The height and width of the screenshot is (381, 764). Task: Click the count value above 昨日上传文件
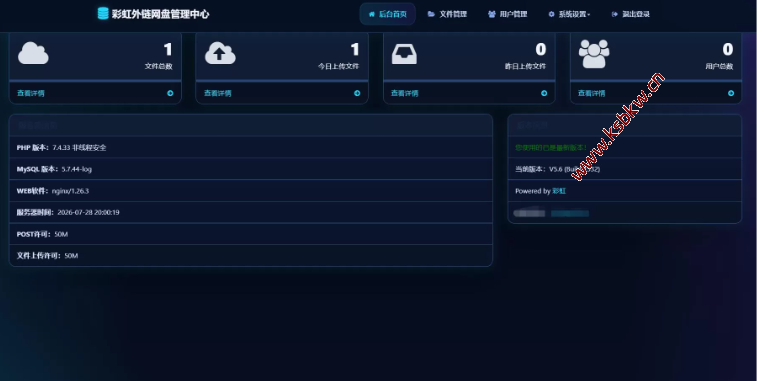(x=541, y=49)
